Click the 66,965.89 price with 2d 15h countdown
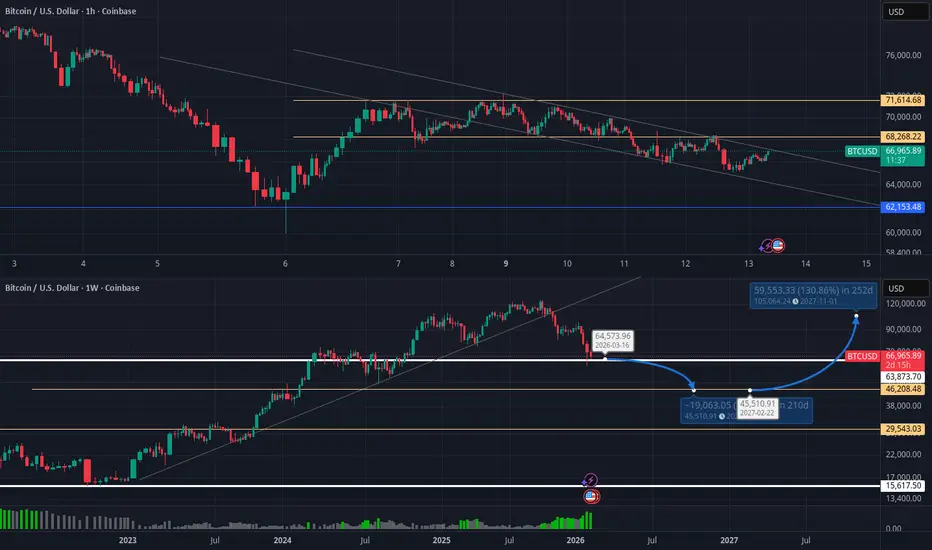The image size is (932, 550). click(903, 360)
